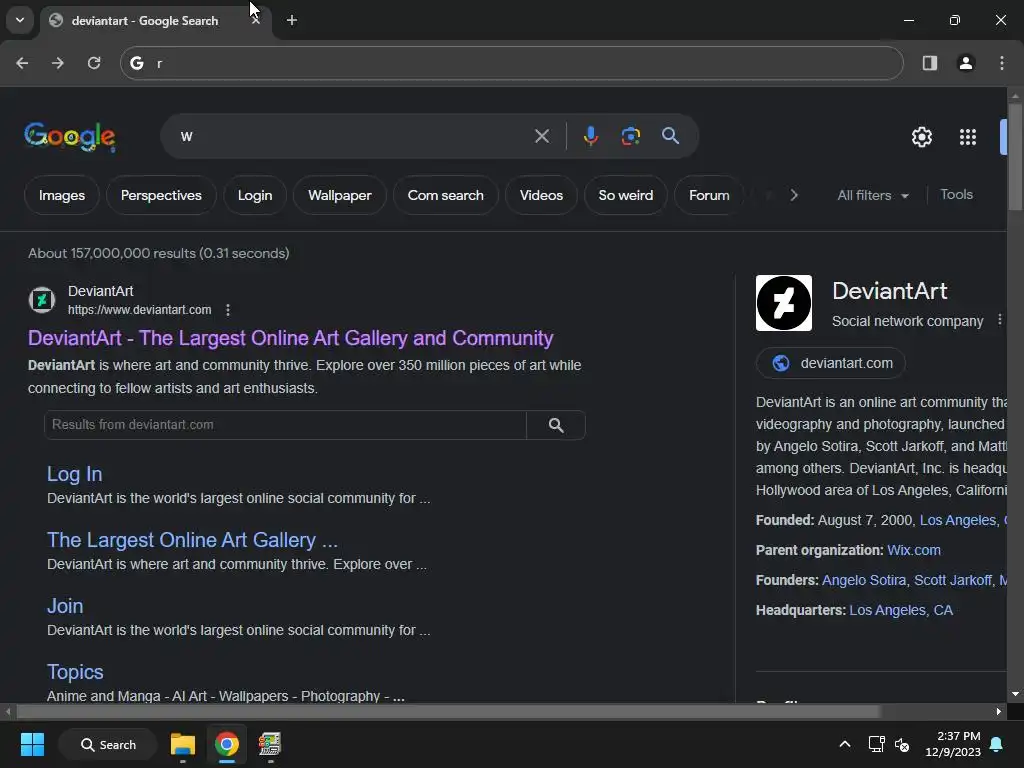This screenshot has height=768, width=1024.
Task: Open Google quick settings gear
Action: pyautogui.click(x=921, y=137)
